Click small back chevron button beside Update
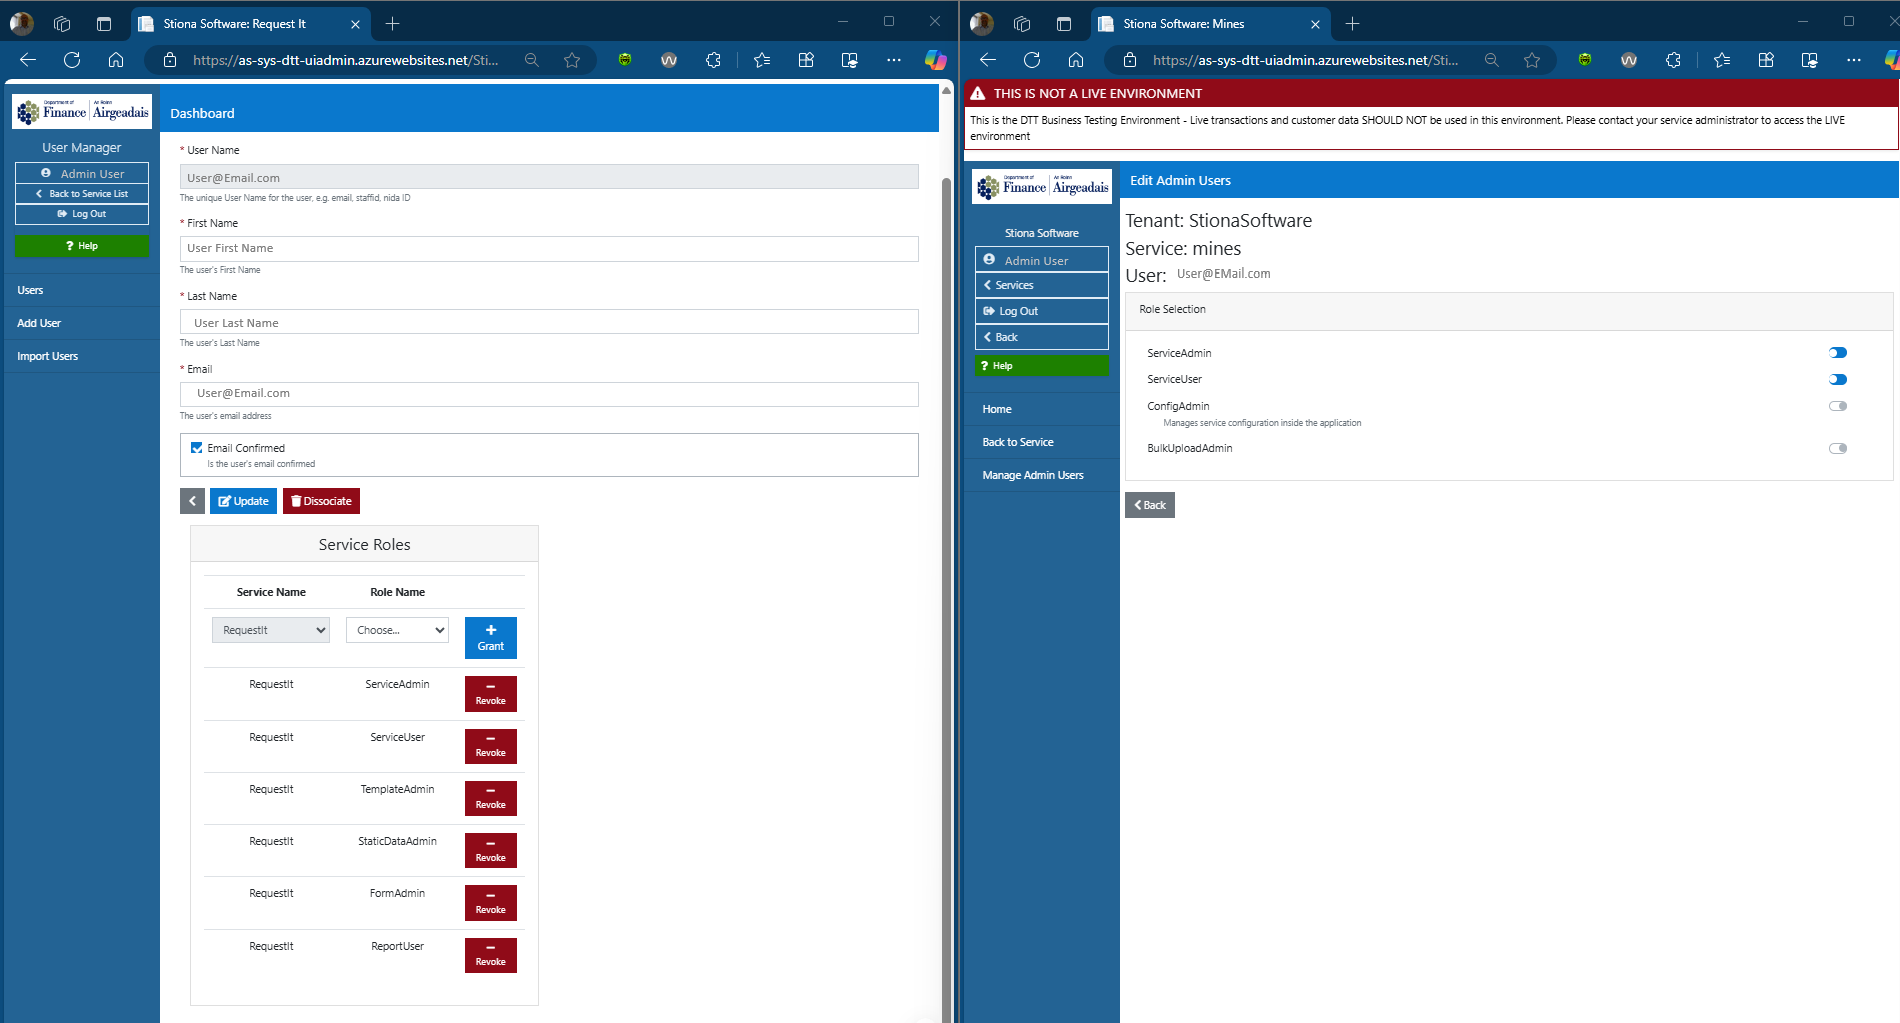 (x=193, y=501)
